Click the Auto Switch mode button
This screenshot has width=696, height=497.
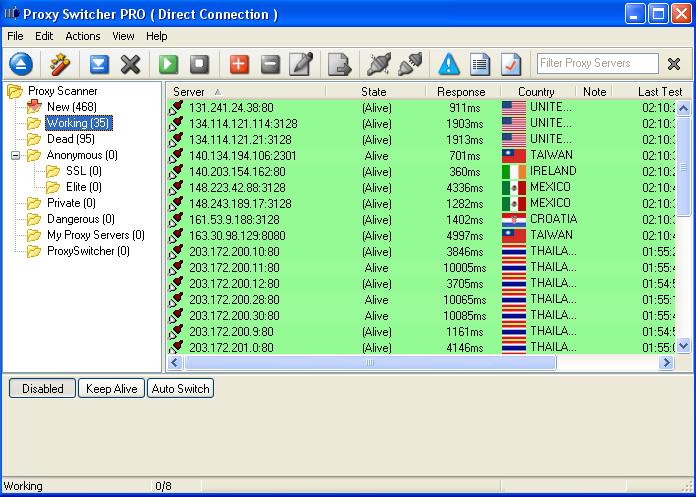[x=180, y=389]
